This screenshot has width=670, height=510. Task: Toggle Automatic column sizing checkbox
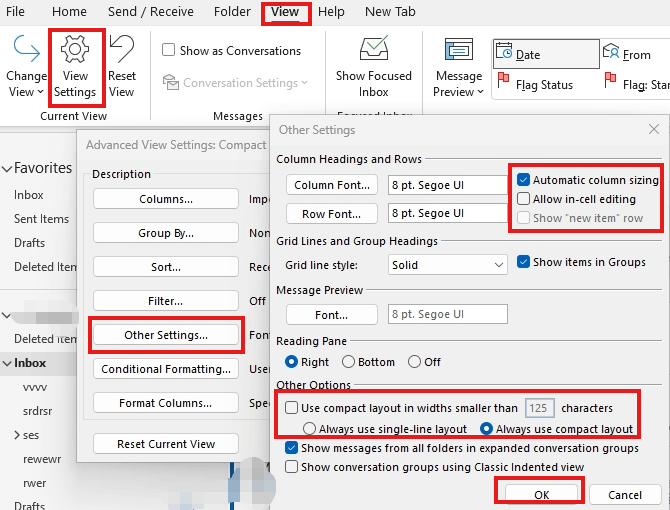523,180
